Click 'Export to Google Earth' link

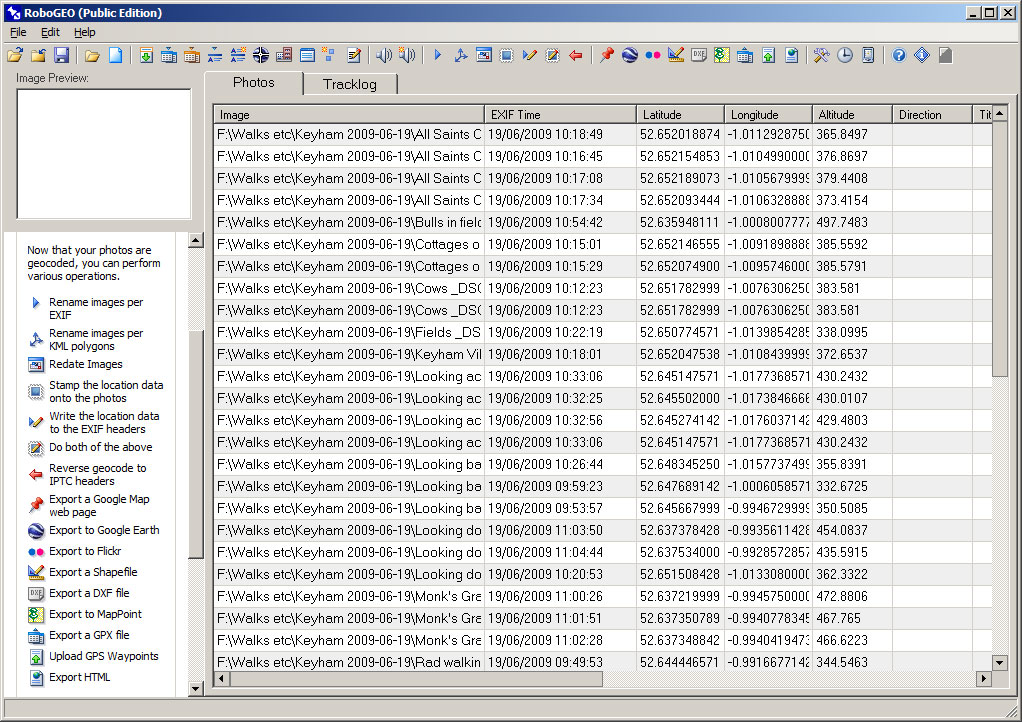[x=104, y=530]
